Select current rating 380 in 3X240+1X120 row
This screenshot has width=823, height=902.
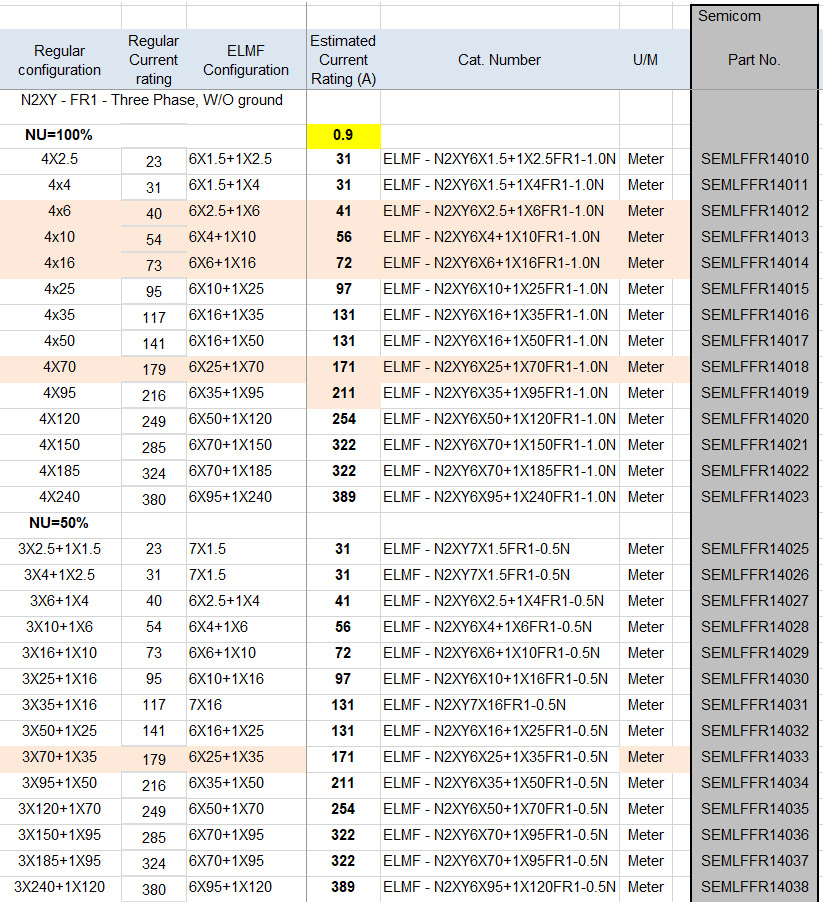[154, 890]
